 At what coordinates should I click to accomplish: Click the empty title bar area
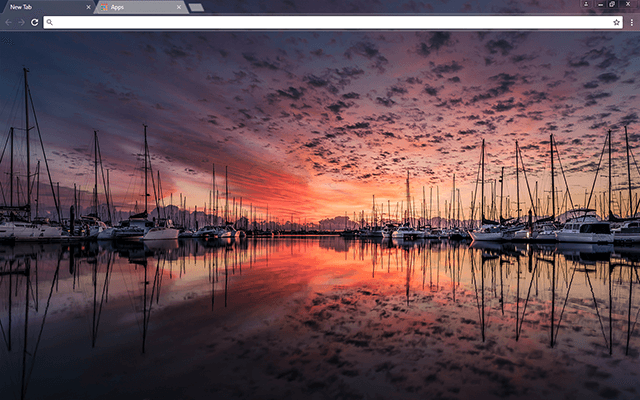click(x=400, y=6)
